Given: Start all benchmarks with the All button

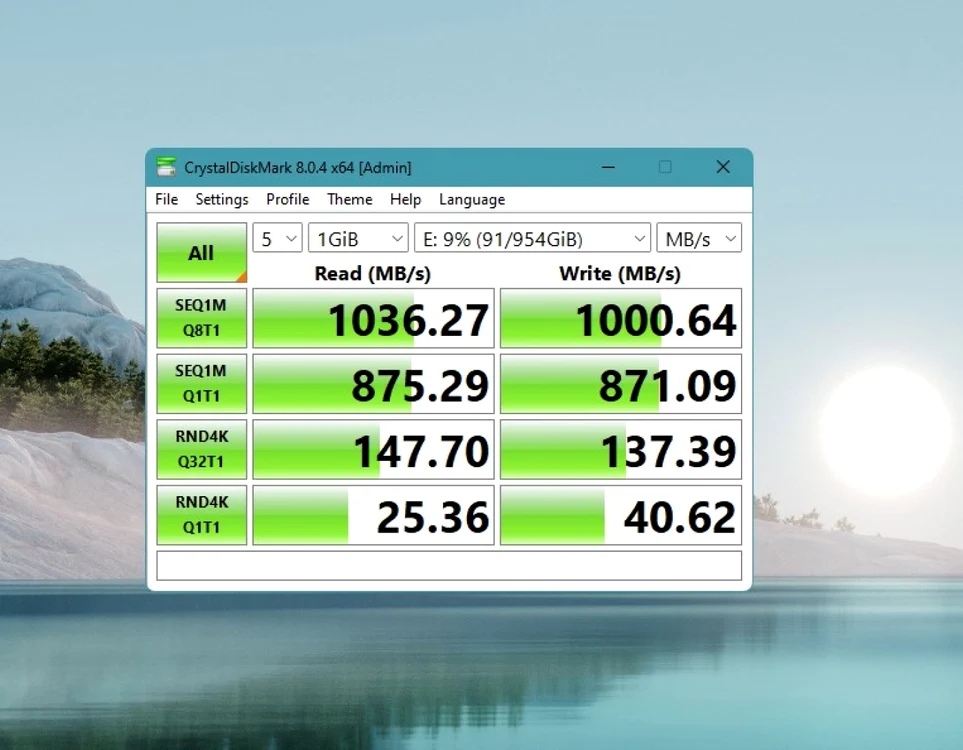Looking at the screenshot, I should (201, 252).
